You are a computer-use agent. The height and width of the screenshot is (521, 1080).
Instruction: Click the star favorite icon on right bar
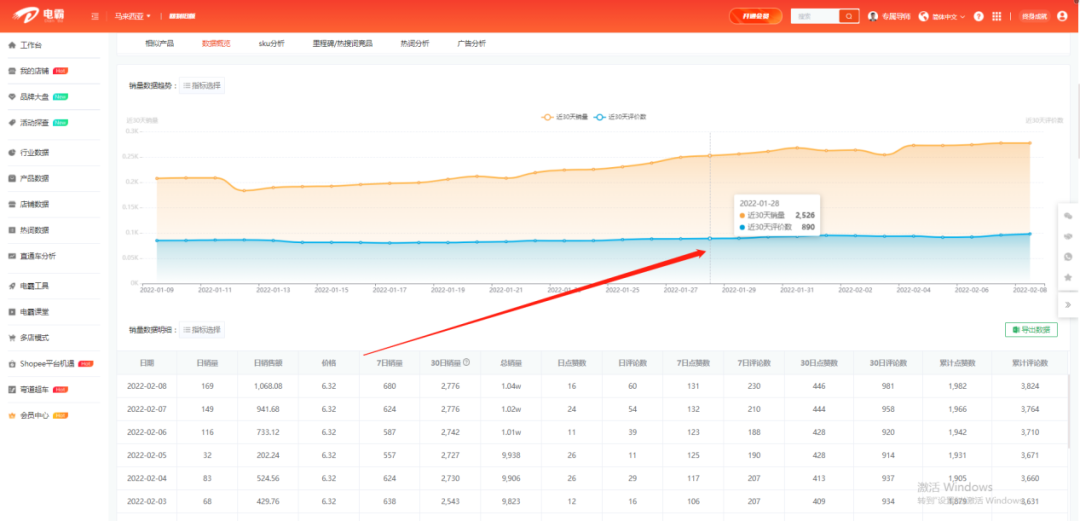click(1068, 277)
